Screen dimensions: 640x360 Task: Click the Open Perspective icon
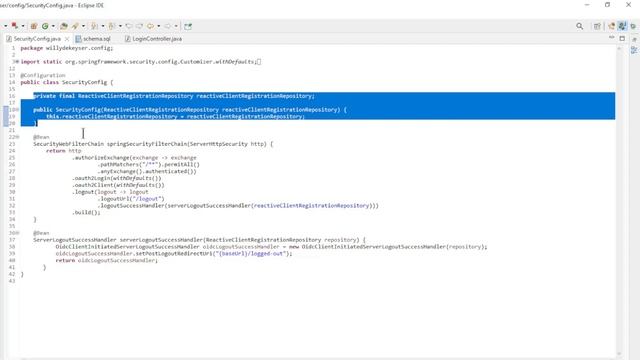(598, 26)
